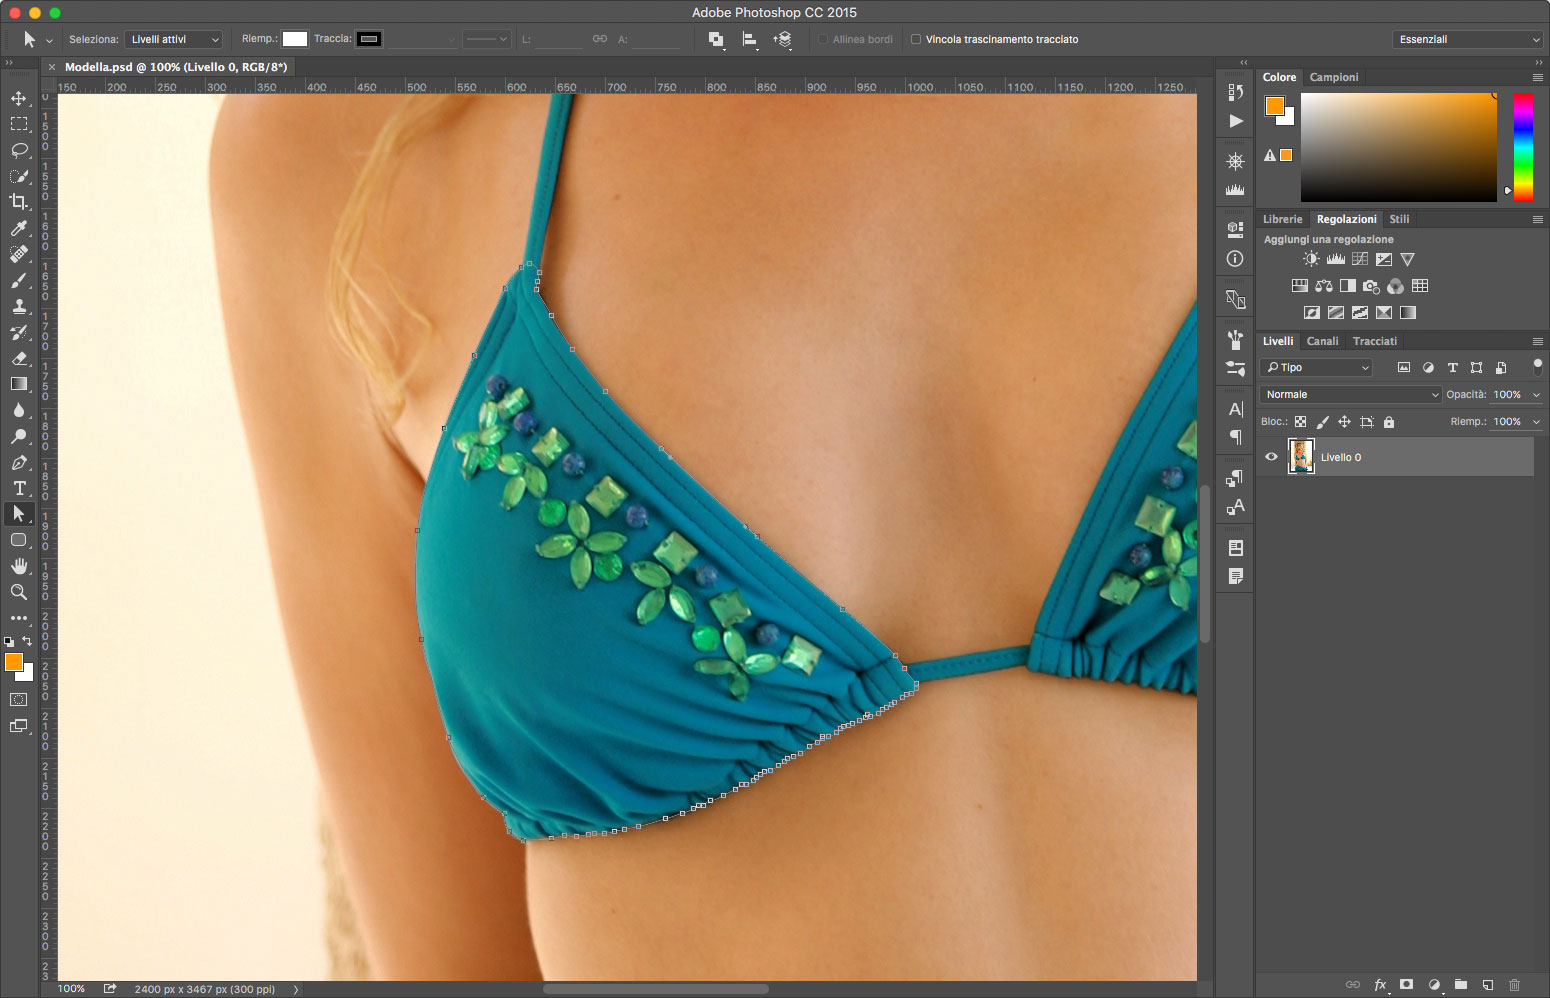The image size is (1550, 998).
Task: Select Modella.psd document tab
Action: pyautogui.click(x=176, y=67)
